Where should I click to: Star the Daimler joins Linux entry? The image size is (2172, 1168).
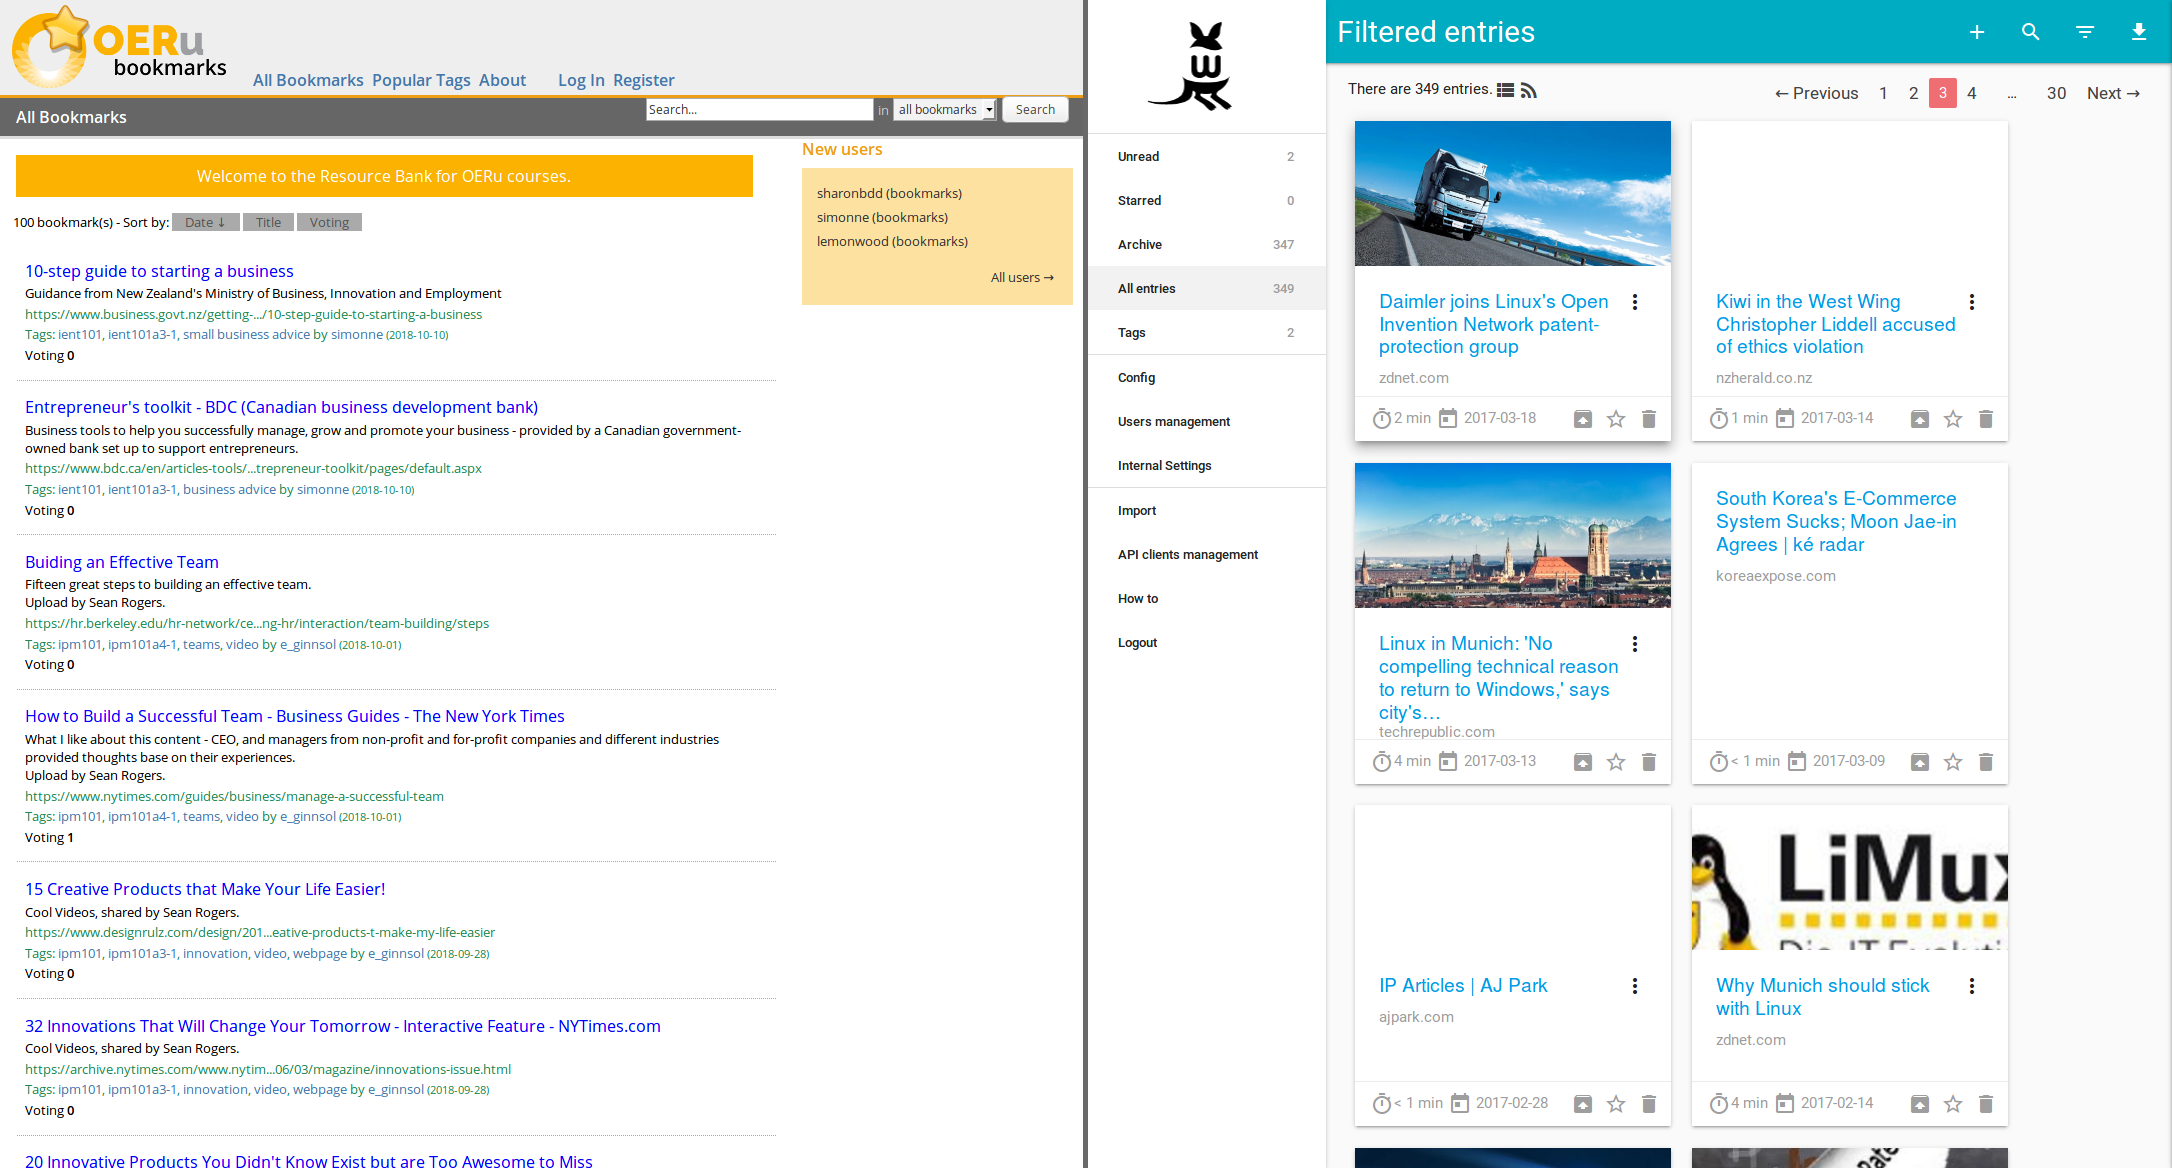click(1616, 419)
